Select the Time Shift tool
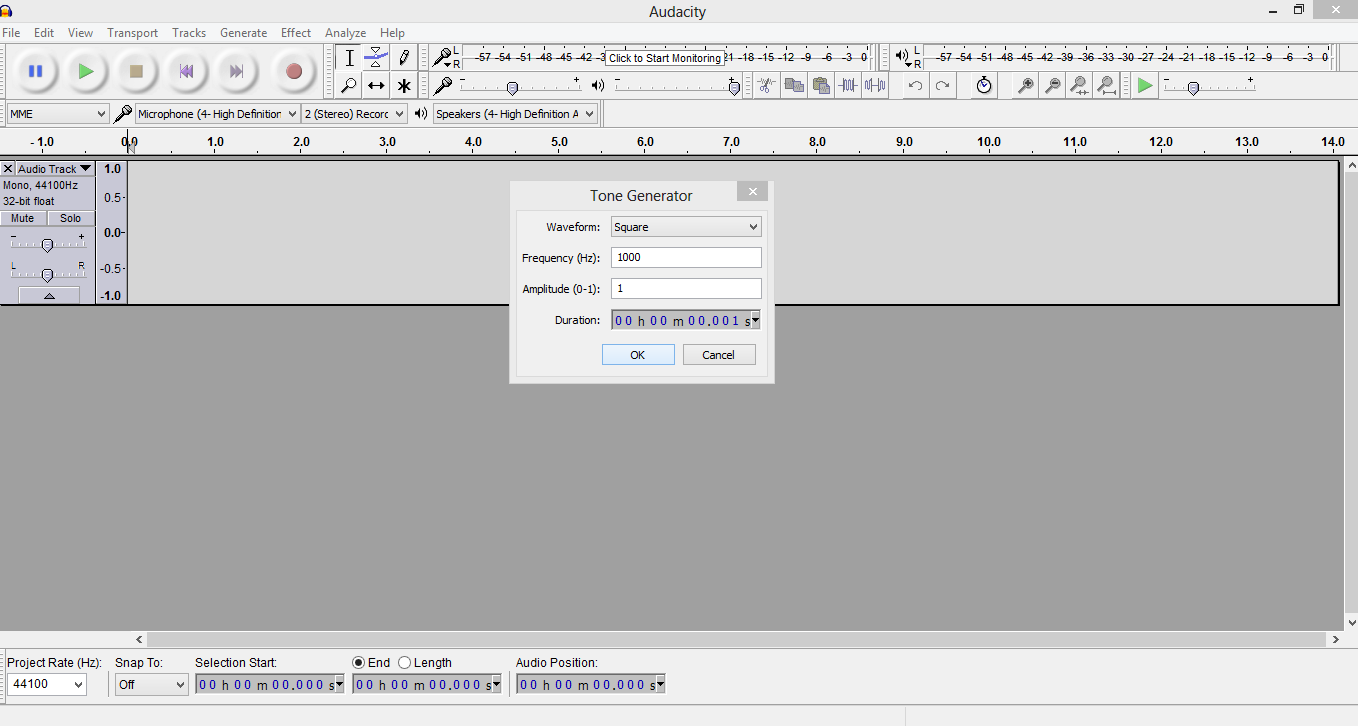The width and height of the screenshot is (1358, 726). [376, 86]
